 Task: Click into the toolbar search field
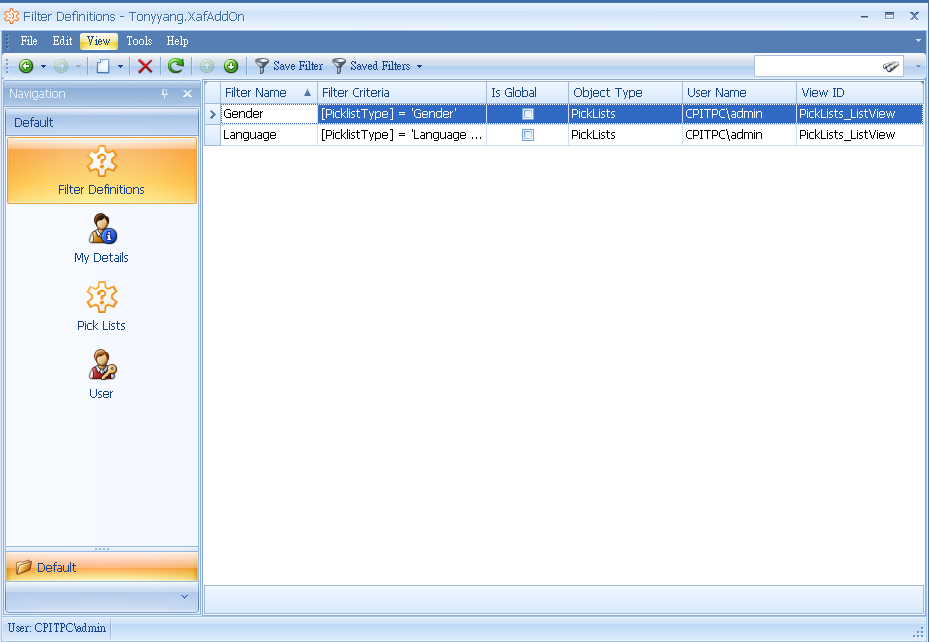pyautogui.click(x=818, y=66)
